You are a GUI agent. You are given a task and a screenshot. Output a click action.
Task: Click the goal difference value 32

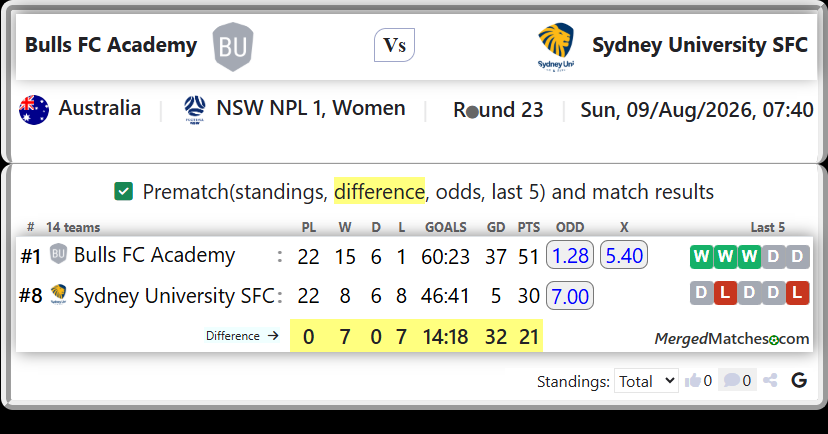pyautogui.click(x=496, y=337)
